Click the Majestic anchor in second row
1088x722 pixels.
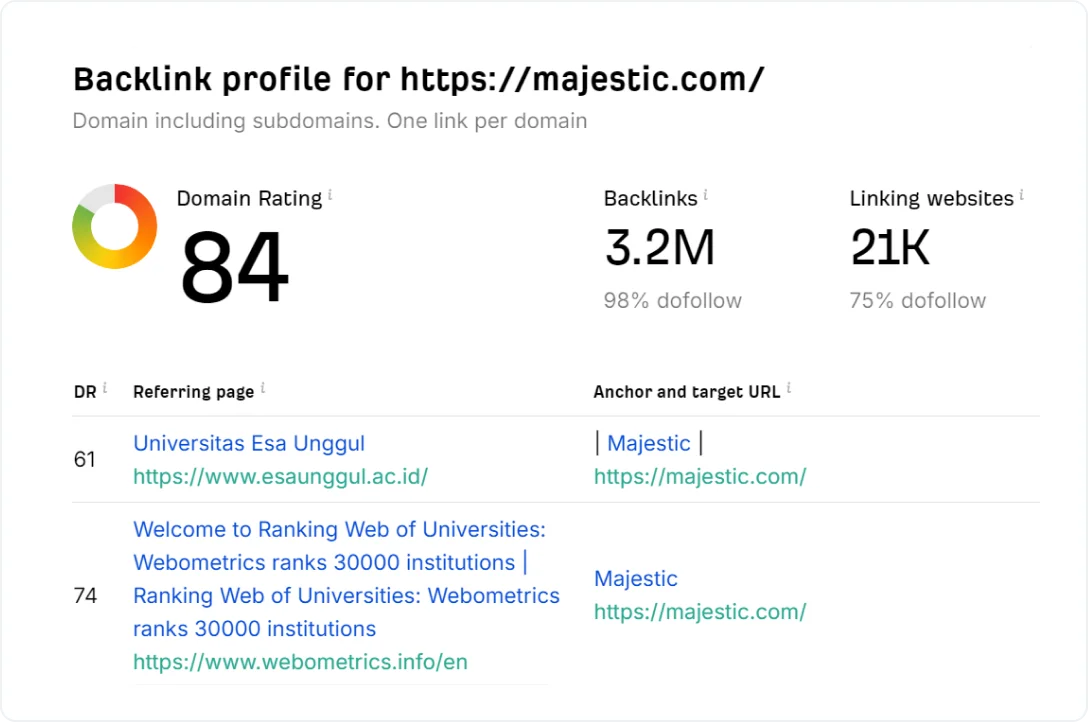(636, 578)
